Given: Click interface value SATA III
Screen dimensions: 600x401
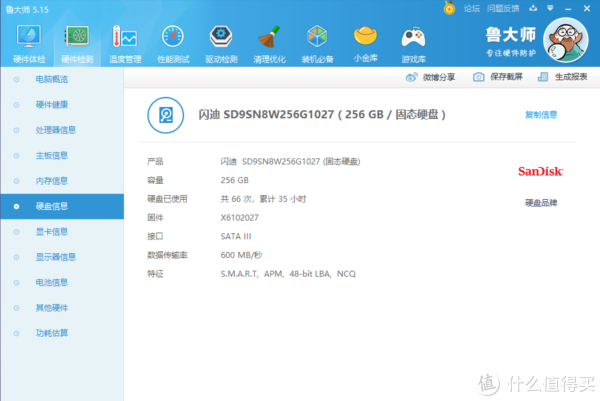Looking at the screenshot, I should click(236, 236).
